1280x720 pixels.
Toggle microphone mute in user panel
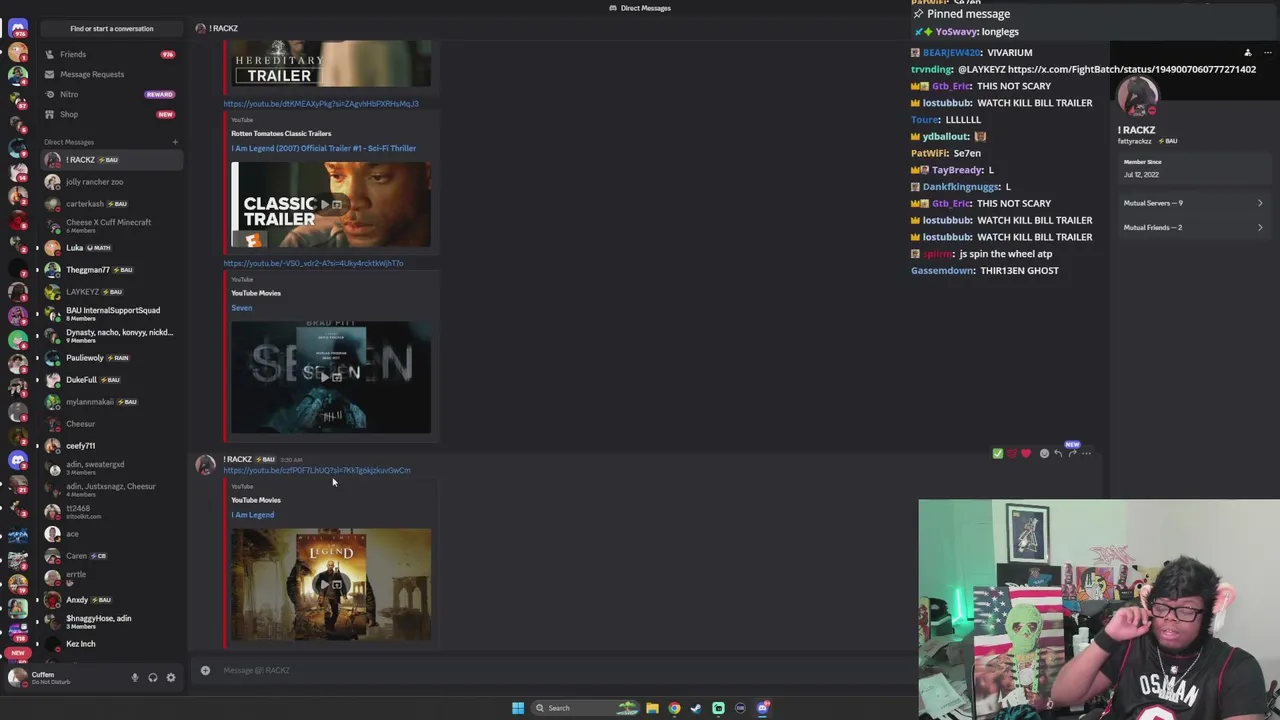(135, 678)
